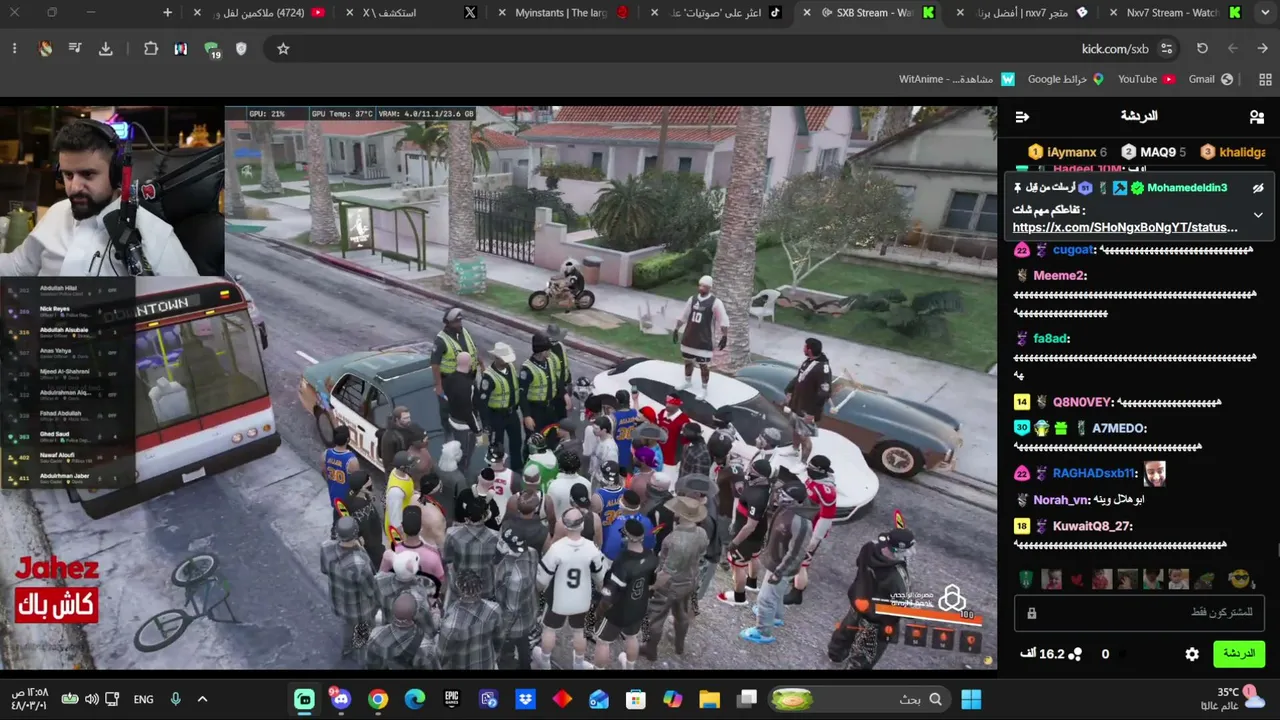Switch ENG keyboard language
Viewport: 1280px width, 720px height.
point(143,699)
